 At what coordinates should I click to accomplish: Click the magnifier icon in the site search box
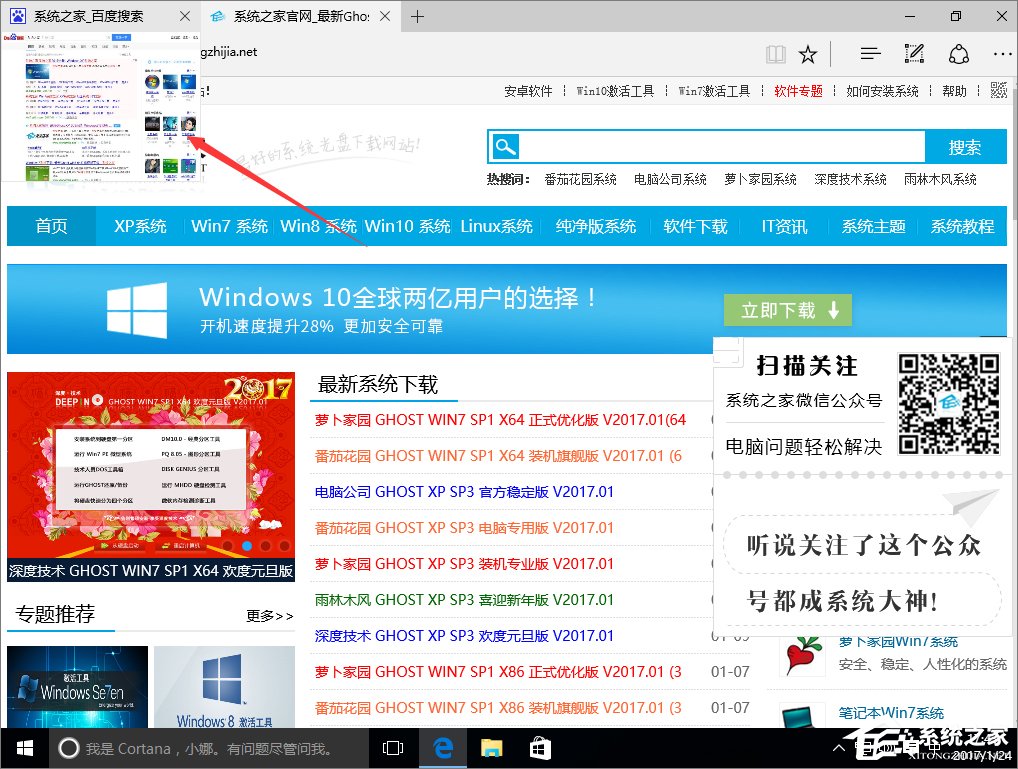click(505, 146)
